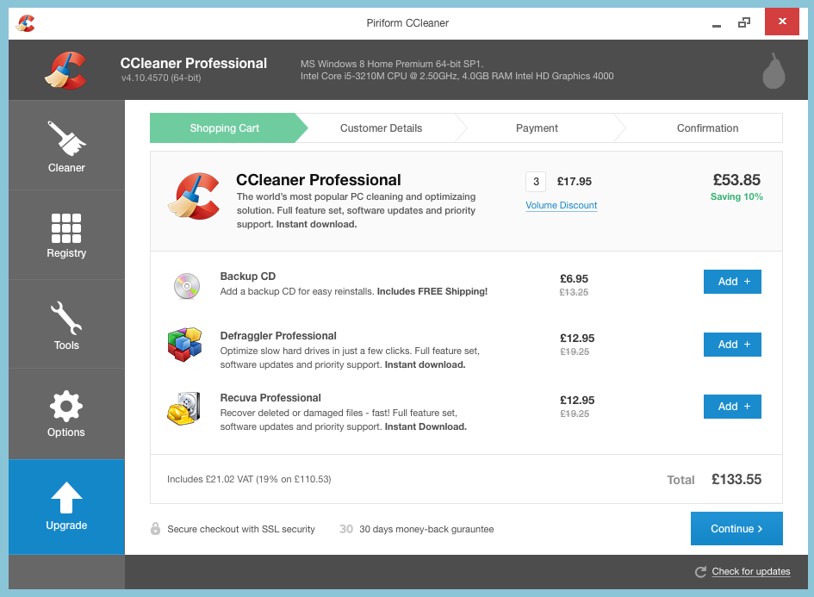Select the Upgrade arrow in sidebar

(x=66, y=507)
